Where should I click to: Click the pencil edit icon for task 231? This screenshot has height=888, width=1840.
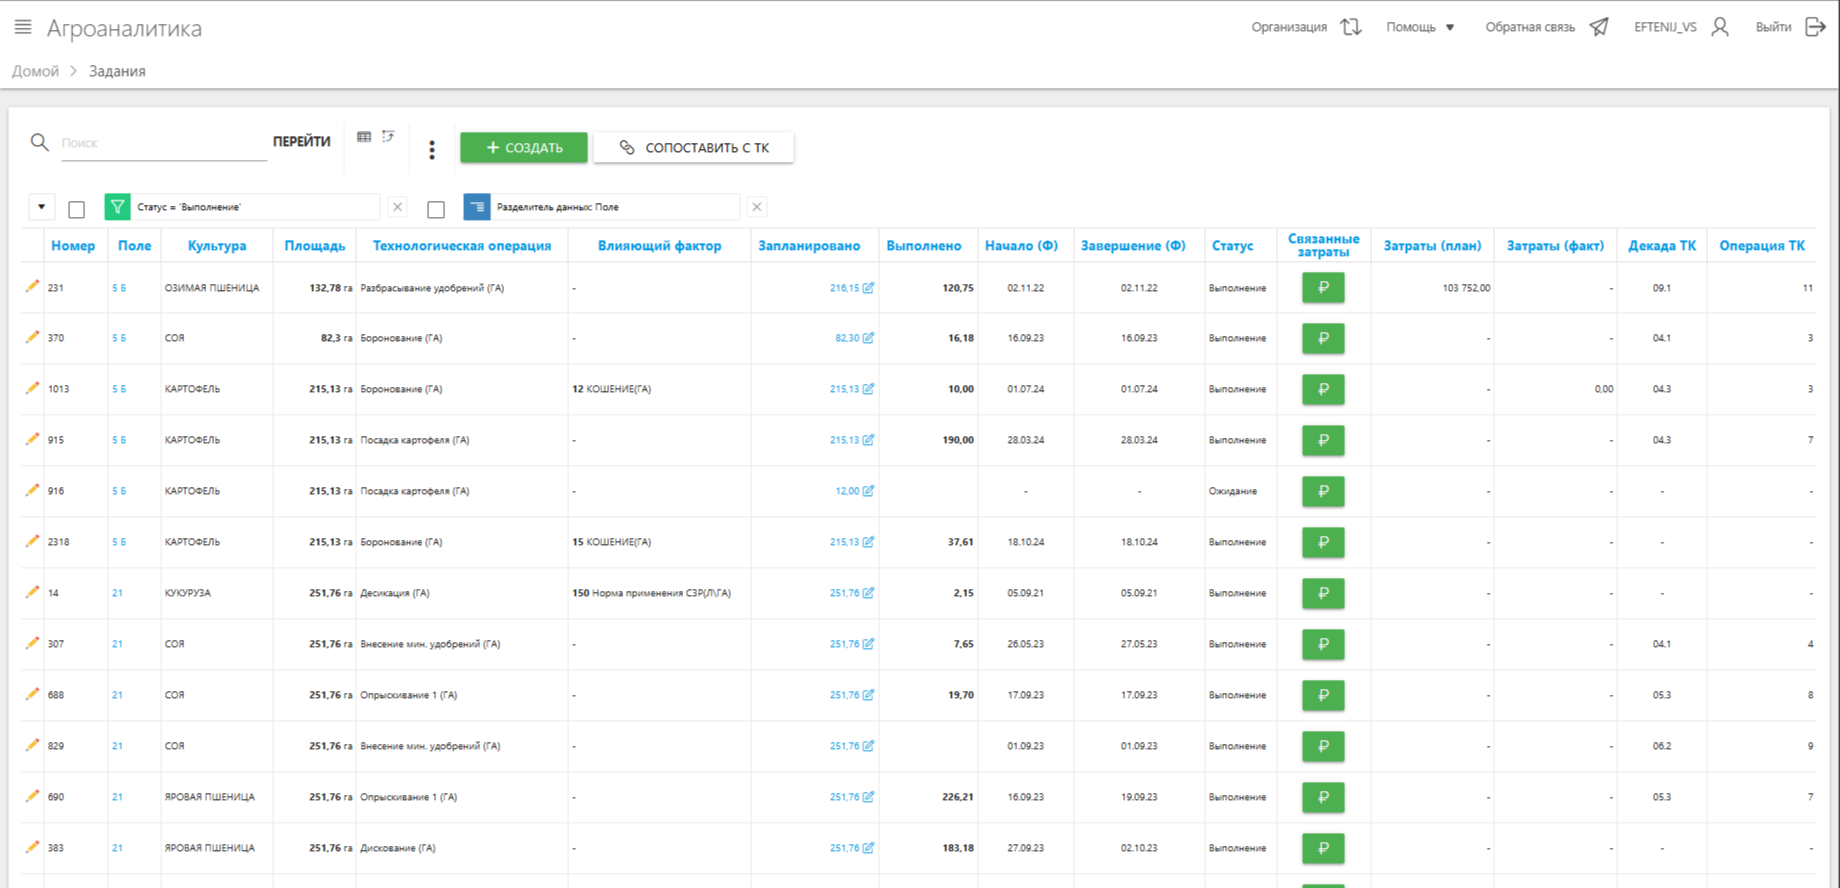[32, 287]
